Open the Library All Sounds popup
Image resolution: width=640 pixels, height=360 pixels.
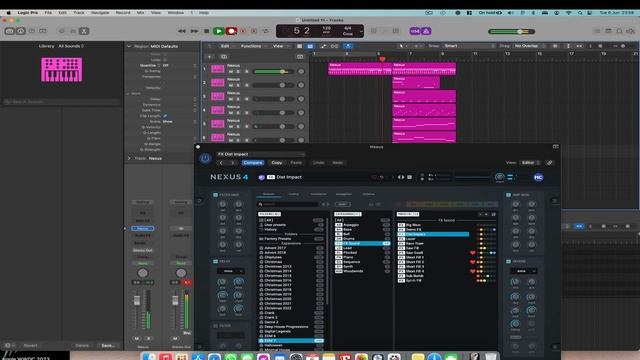[71, 46]
